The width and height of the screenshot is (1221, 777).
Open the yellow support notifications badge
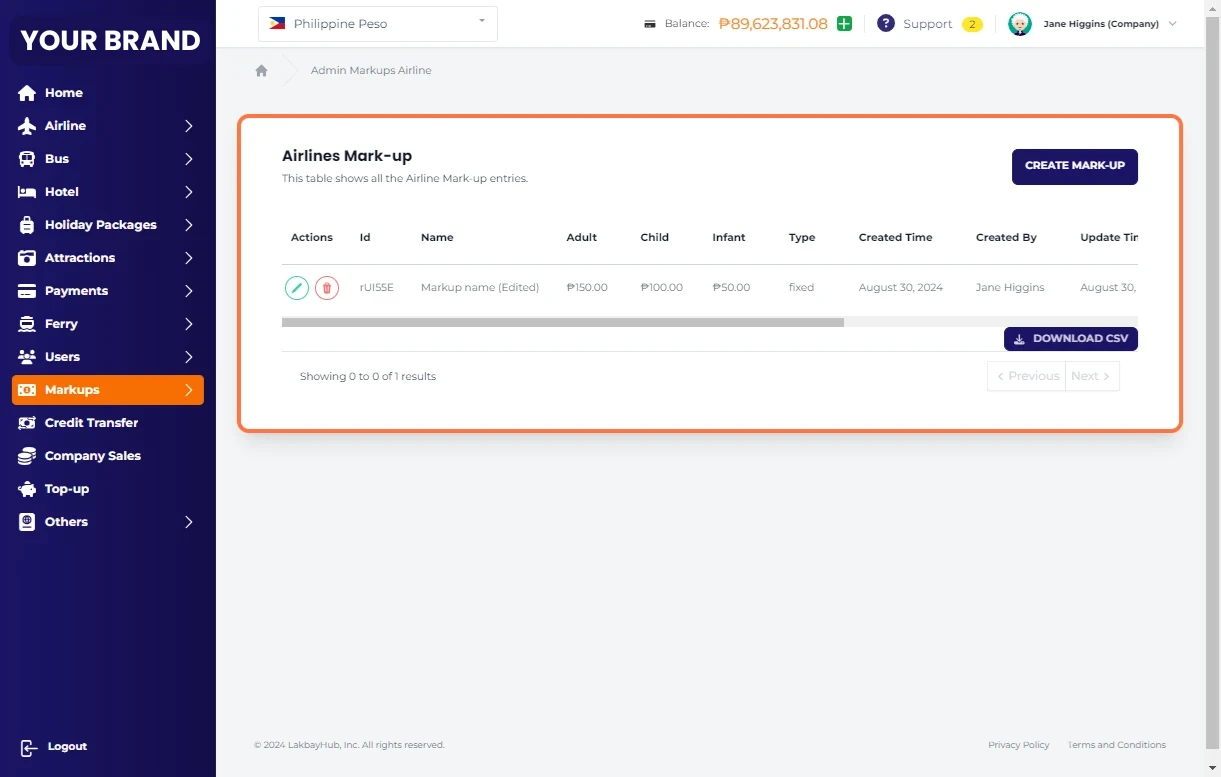click(x=971, y=24)
